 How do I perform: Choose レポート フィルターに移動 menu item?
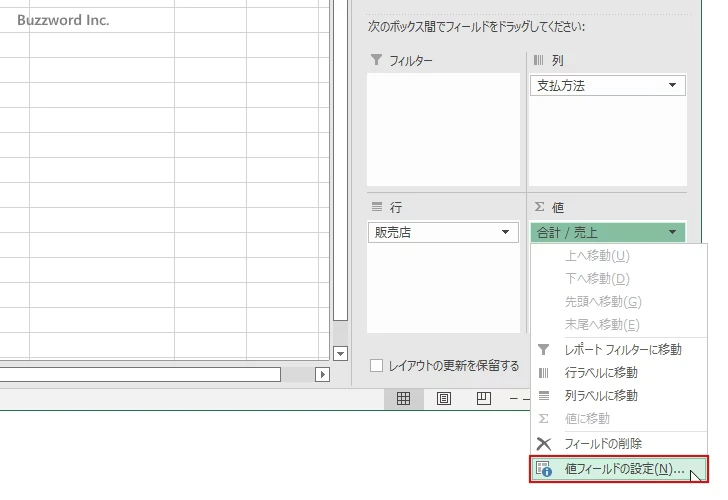[618, 349]
